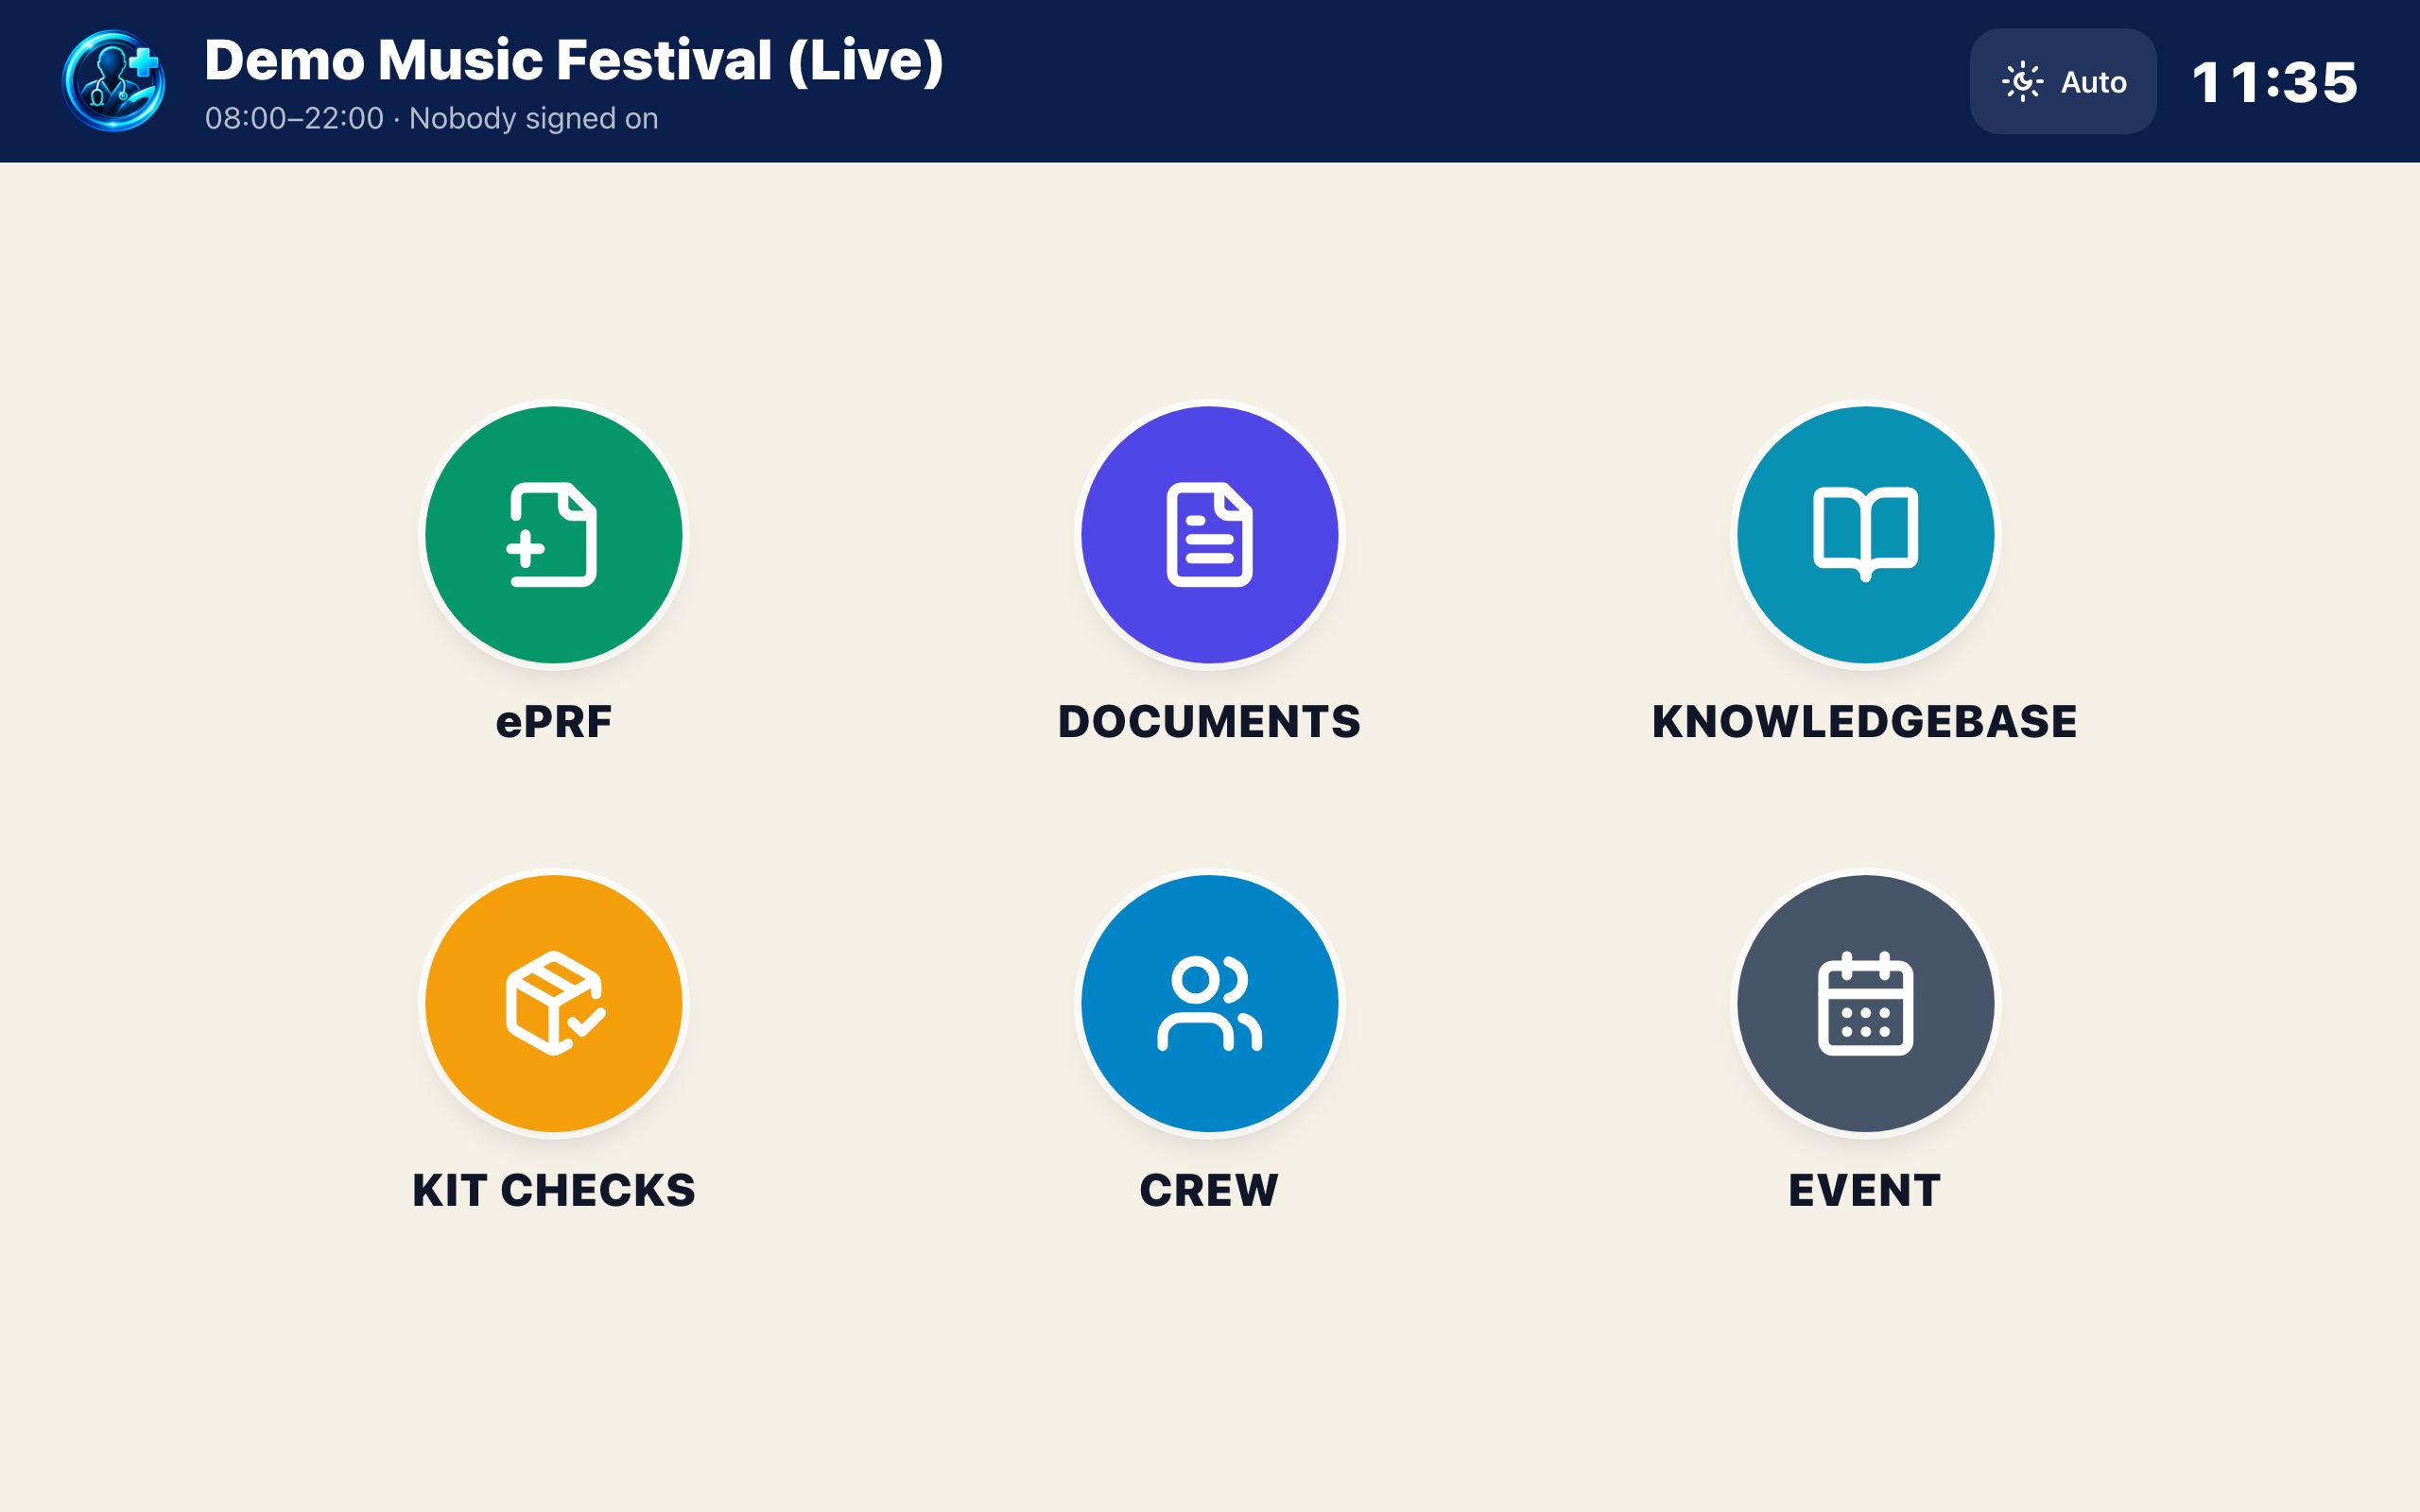2420x1512 pixels.
Task: Click the ePRF text label
Action: pos(553,721)
